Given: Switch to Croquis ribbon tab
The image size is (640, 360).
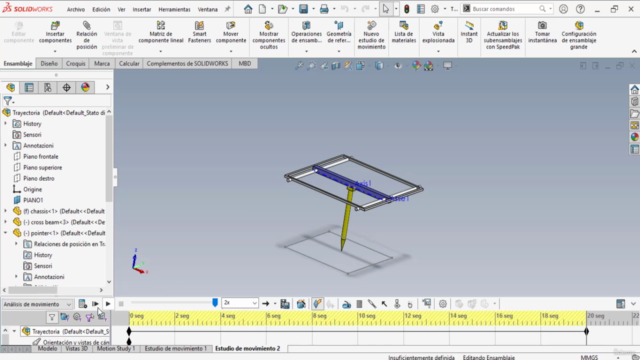Looking at the screenshot, I should 76,64.
